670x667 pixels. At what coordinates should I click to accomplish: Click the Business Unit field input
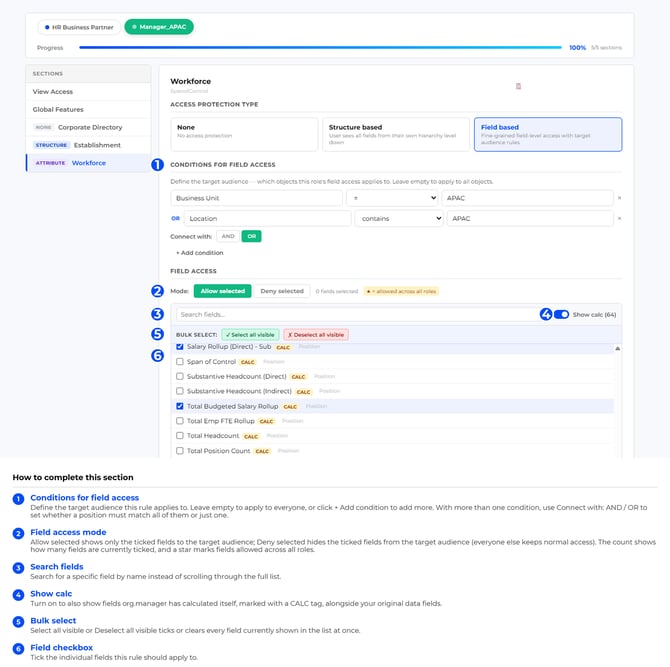pyautogui.click(x=256, y=198)
